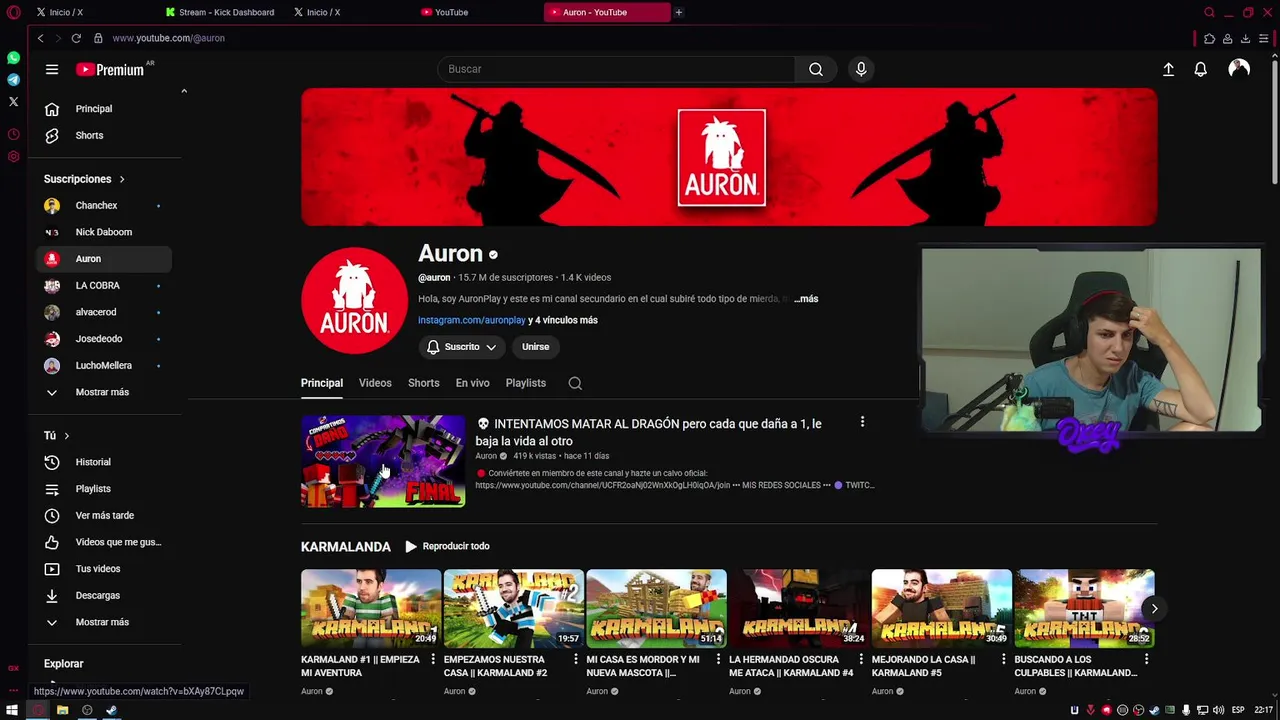Open options for featured dragon video
Screen dimensions: 1280x720
tap(862, 422)
